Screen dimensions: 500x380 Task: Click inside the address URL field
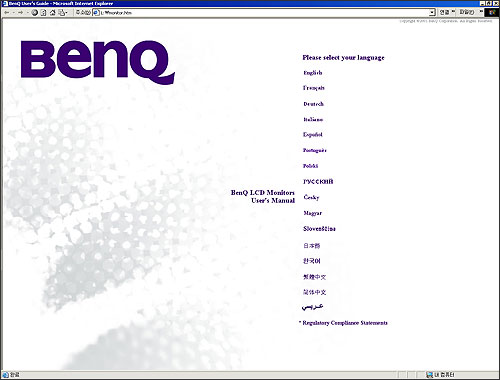pos(263,12)
